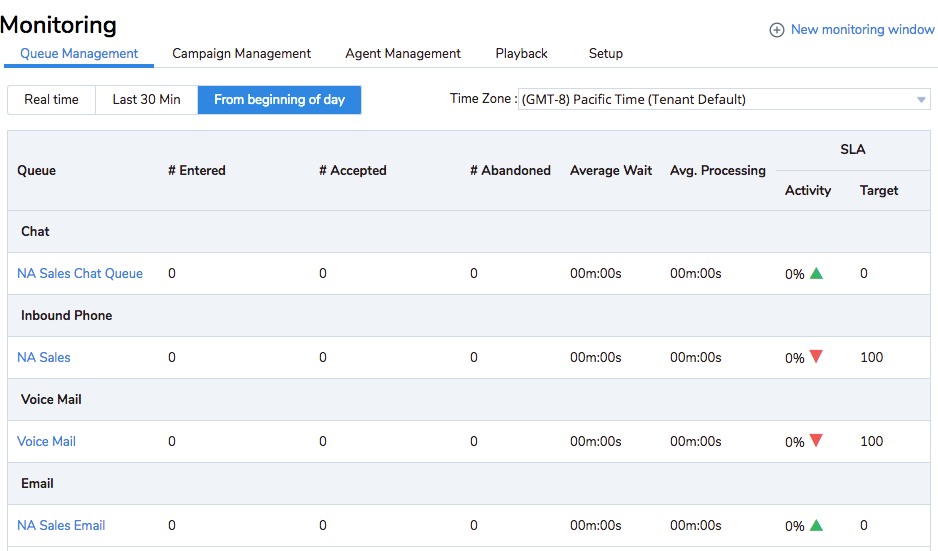
Task: Open the NA Sales inbound phone queue
Action: tap(44, 357)
